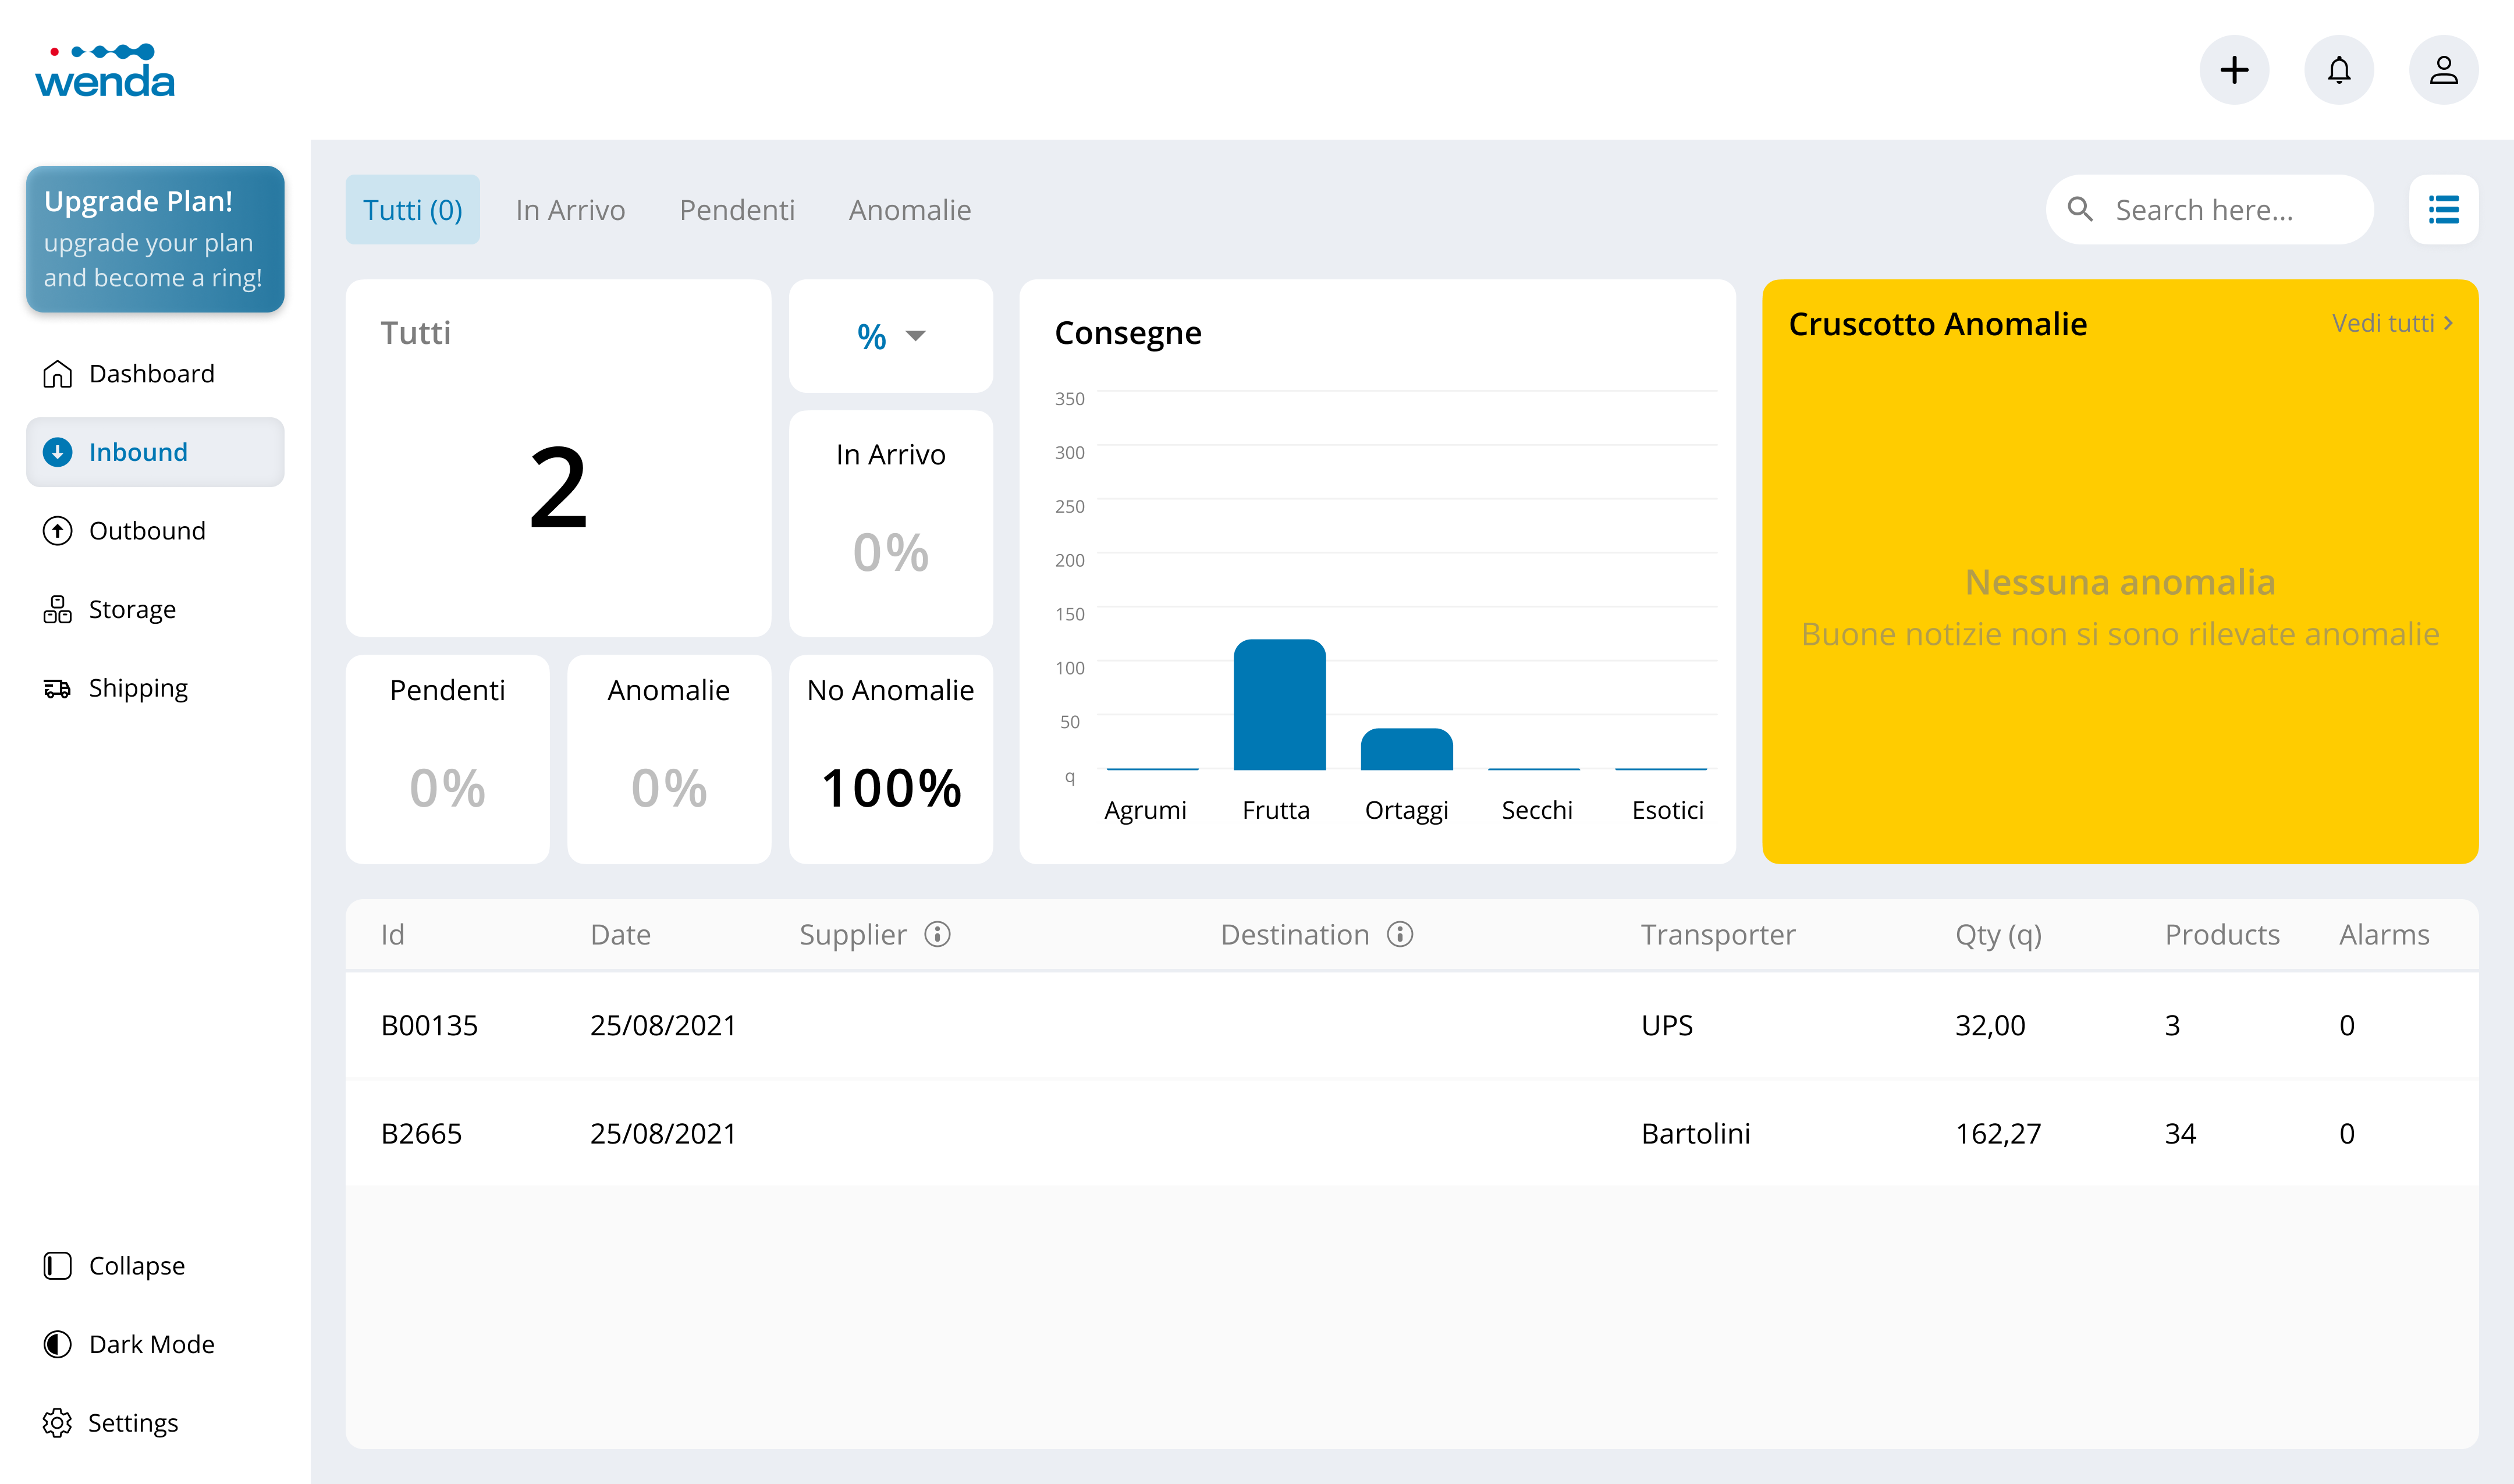Click the Search here input field

[2210, 210]
